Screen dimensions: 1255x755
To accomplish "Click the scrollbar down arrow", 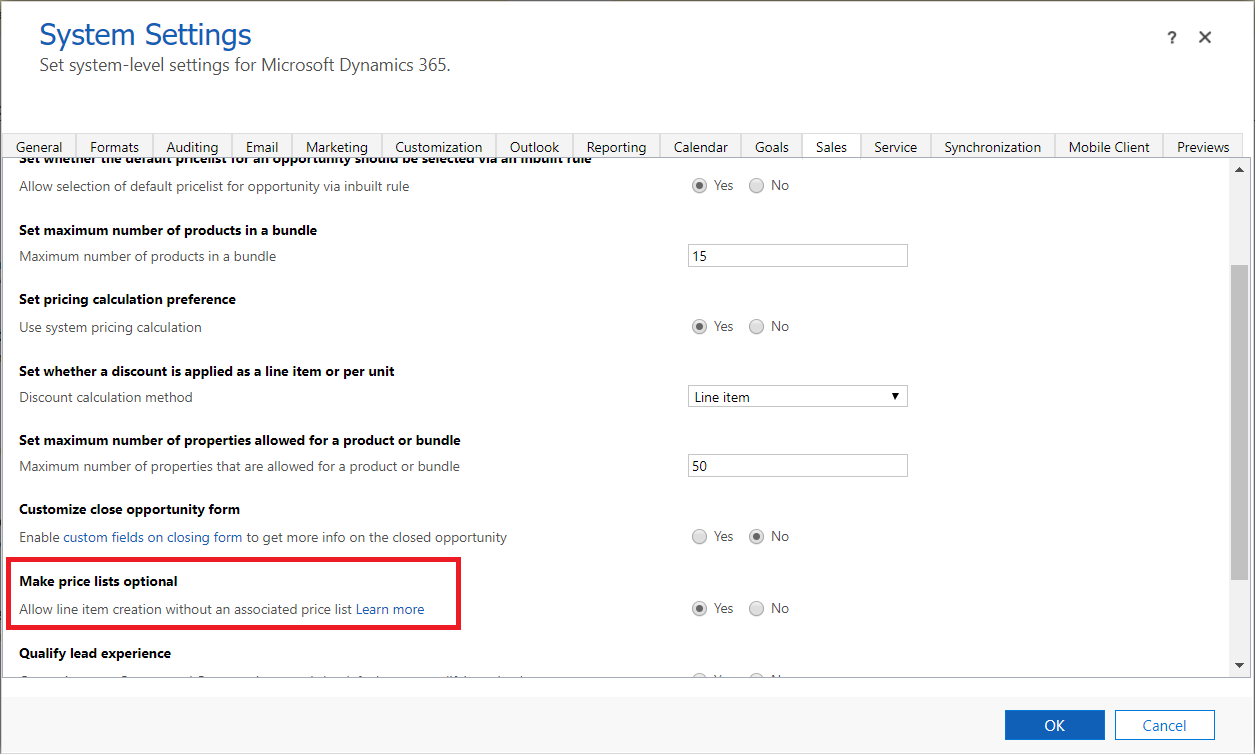I will (1240, 666).
